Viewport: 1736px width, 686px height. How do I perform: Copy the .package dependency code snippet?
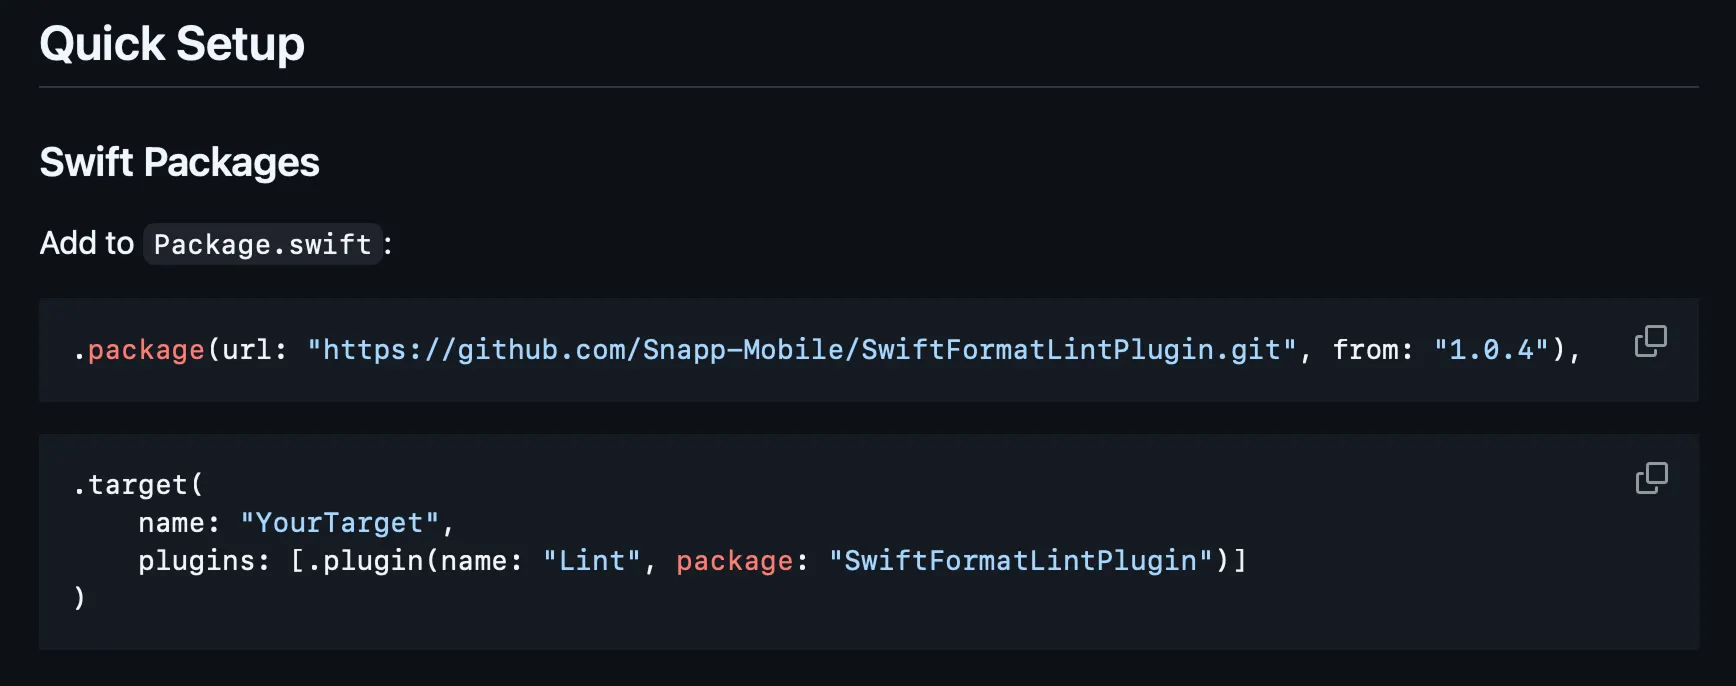pyautogui.click(x=1650, y=341)
